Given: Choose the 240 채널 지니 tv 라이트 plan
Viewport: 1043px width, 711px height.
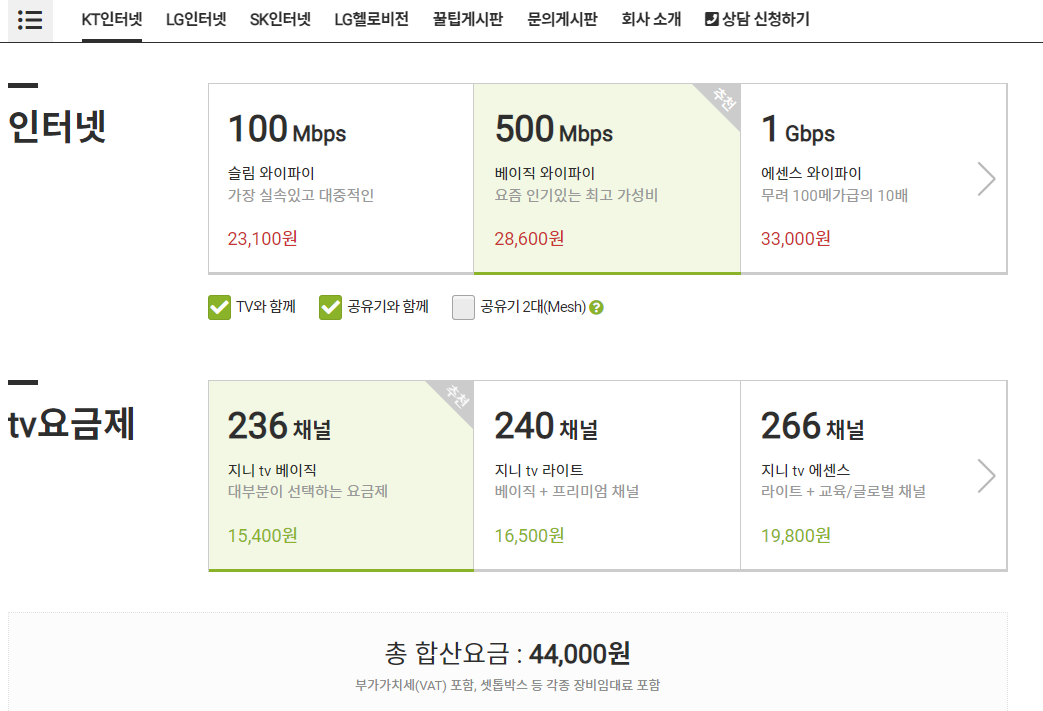Looking at the screenshot, I should click(x=607, y=476).
